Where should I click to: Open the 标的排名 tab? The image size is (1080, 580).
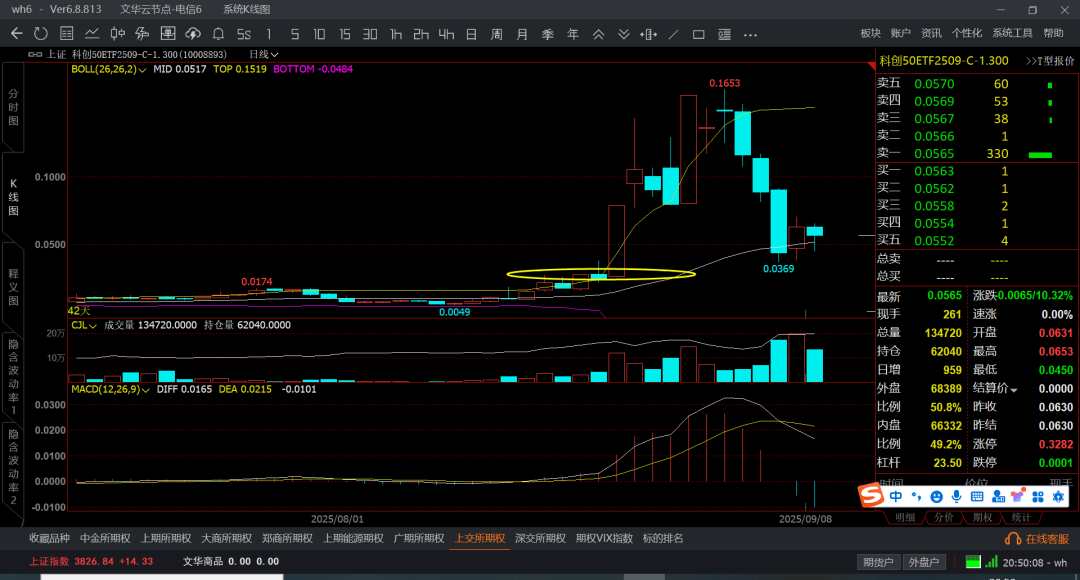(663, 539)
